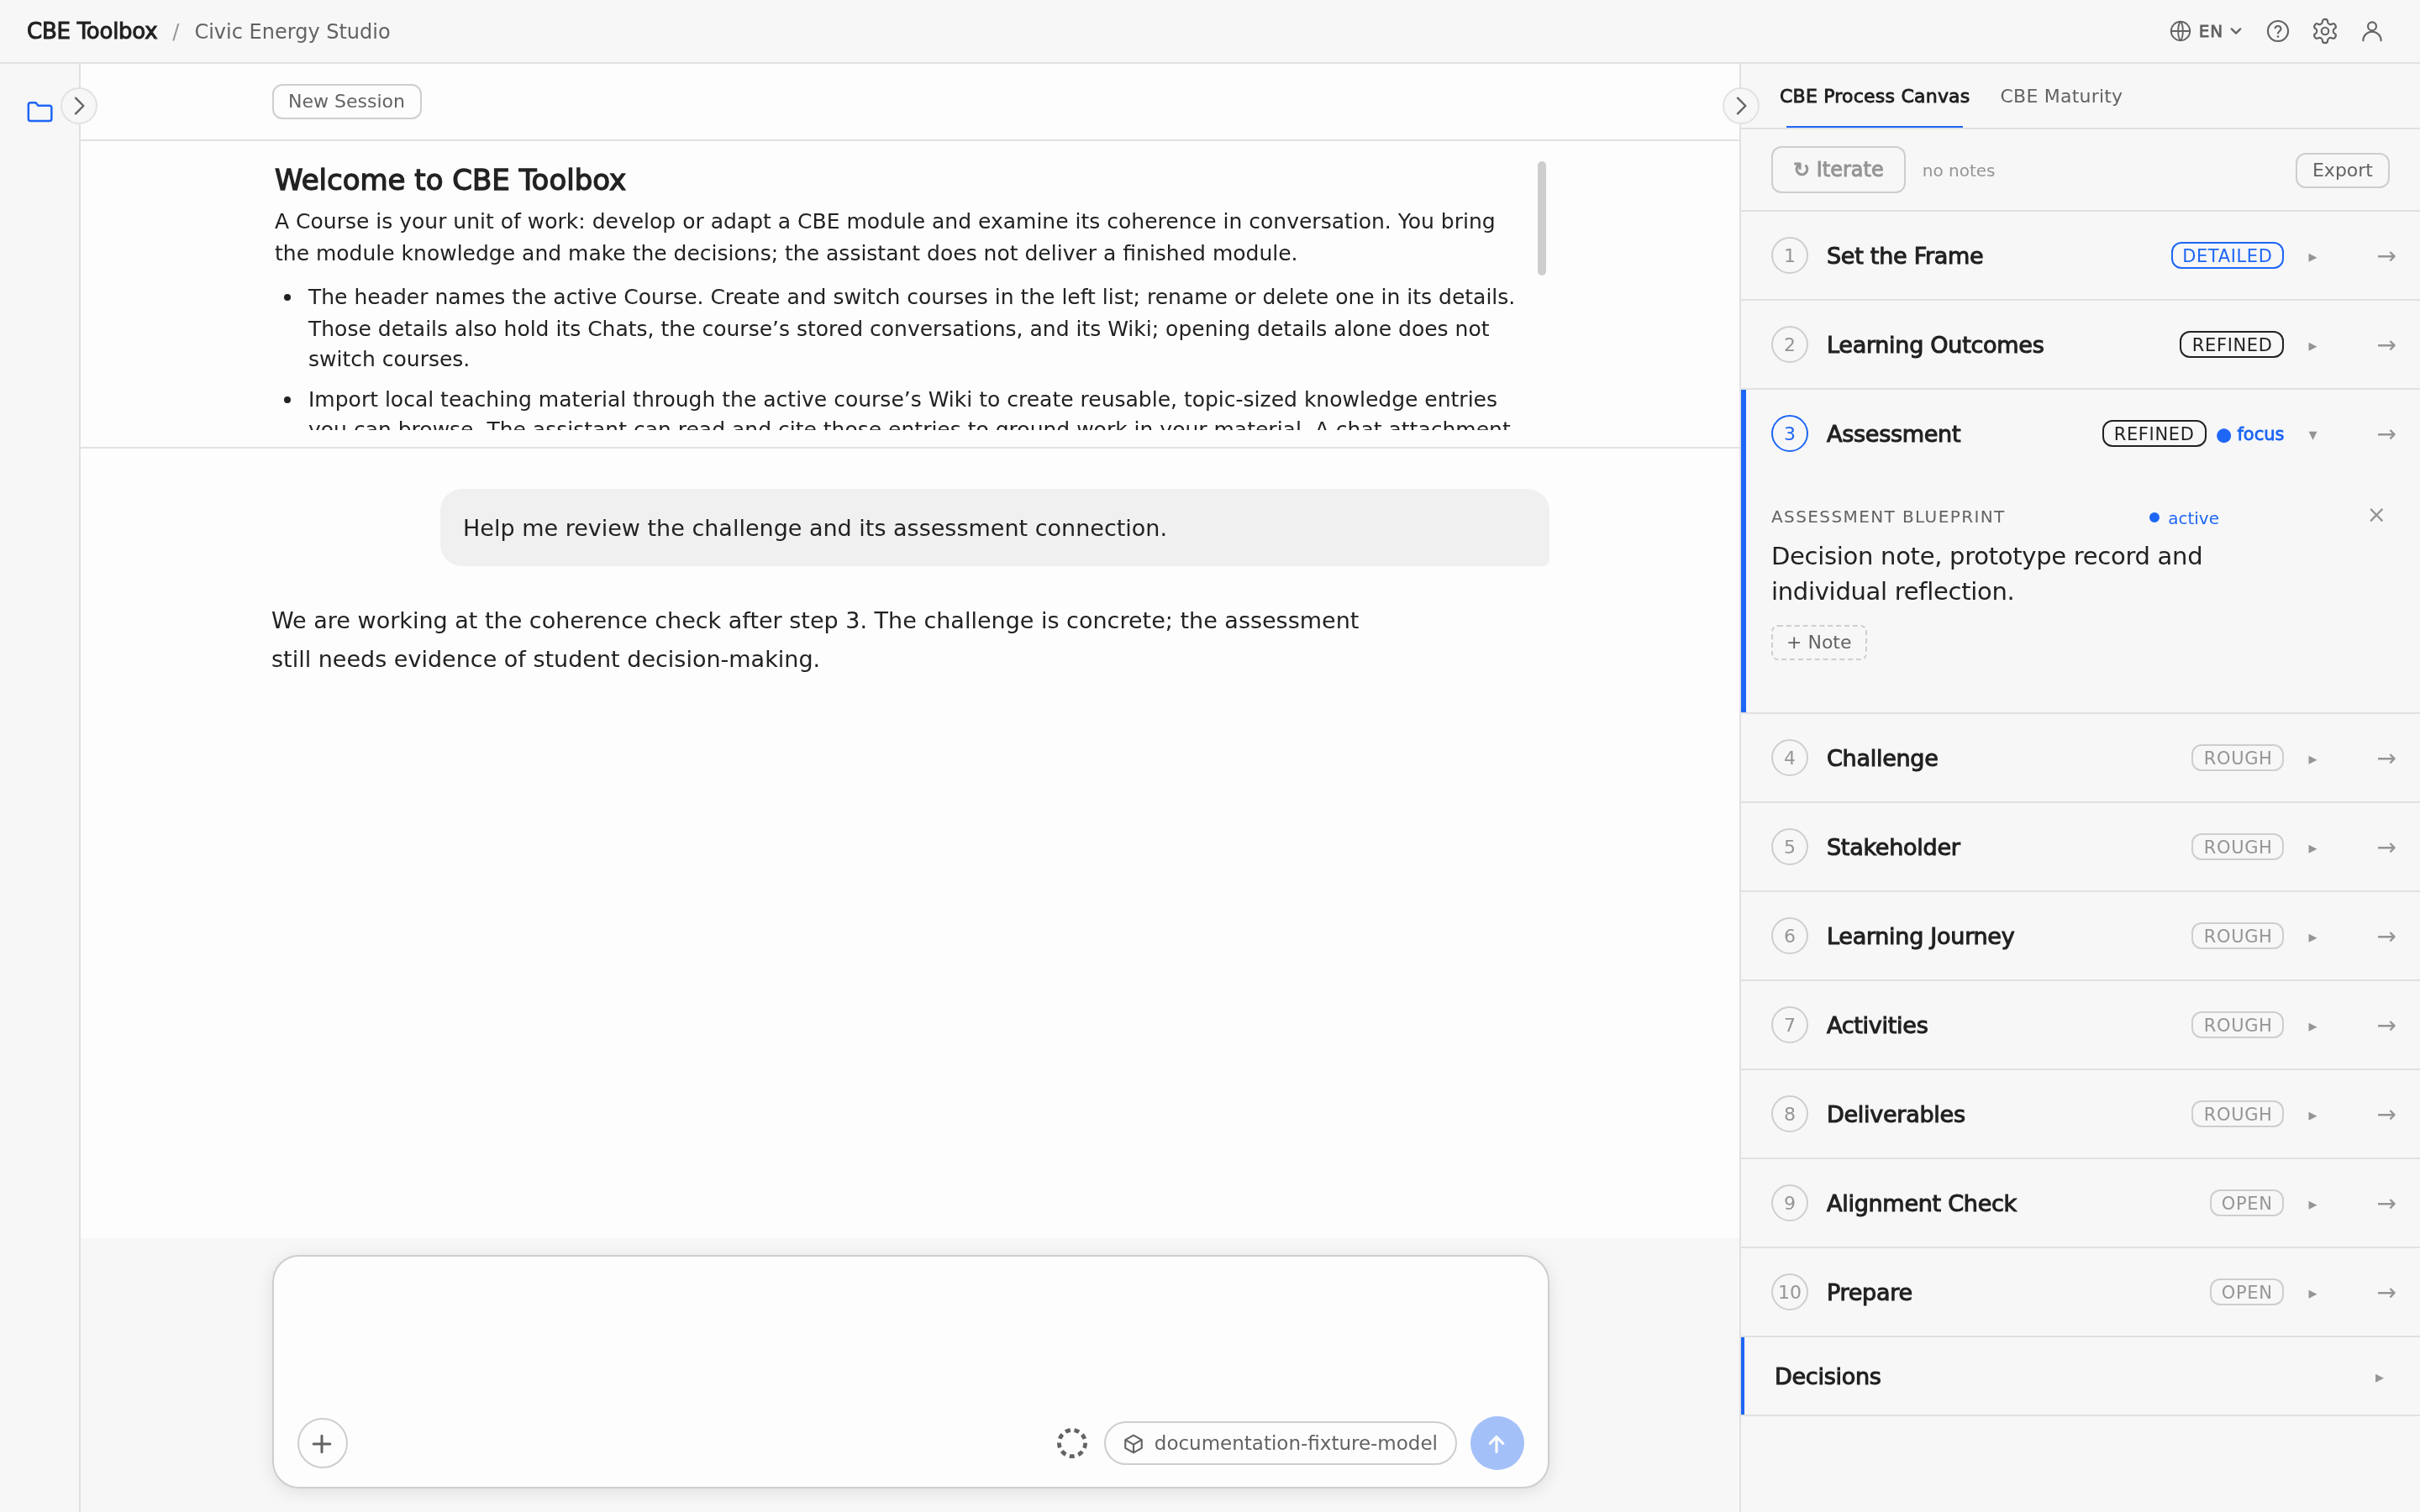Click the arrow icon on Activities row
The image size is (2420, 1512).
coord(2386,1025)
